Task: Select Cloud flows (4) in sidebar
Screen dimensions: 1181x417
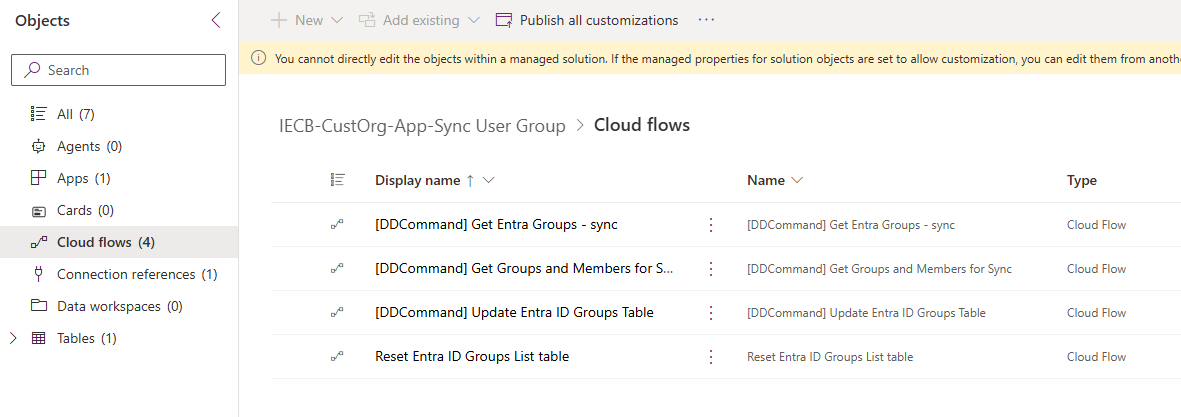Action: (x=105, y=242)
